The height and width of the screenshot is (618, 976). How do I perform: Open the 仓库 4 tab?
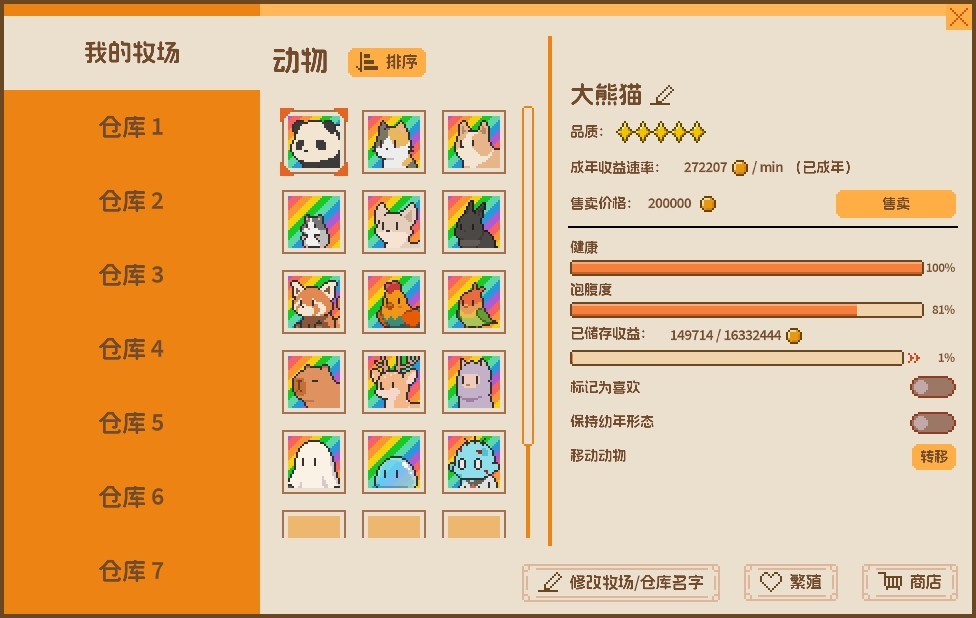point(131,349)
